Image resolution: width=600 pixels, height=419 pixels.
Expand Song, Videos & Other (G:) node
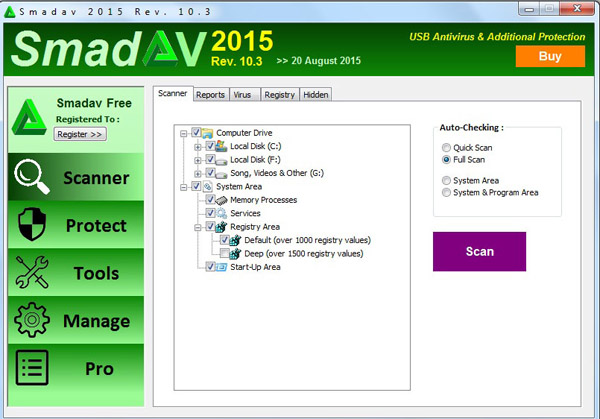tap(198, 174)
